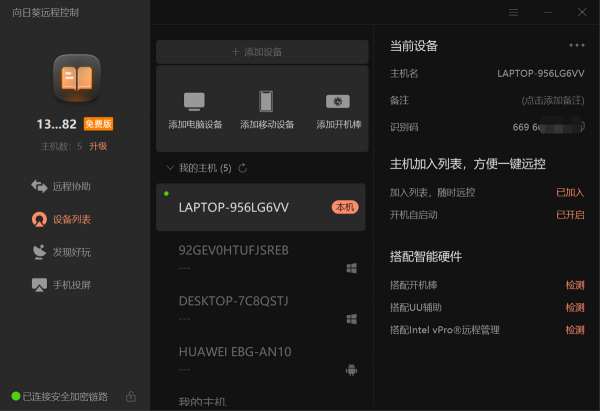
Task: Open the hamburger menu in title bar
Action: [x=513, y=12]
